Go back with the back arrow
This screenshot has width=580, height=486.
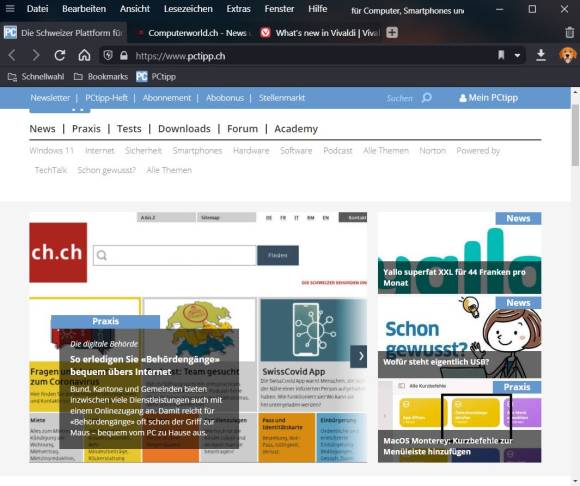point(12,55)
